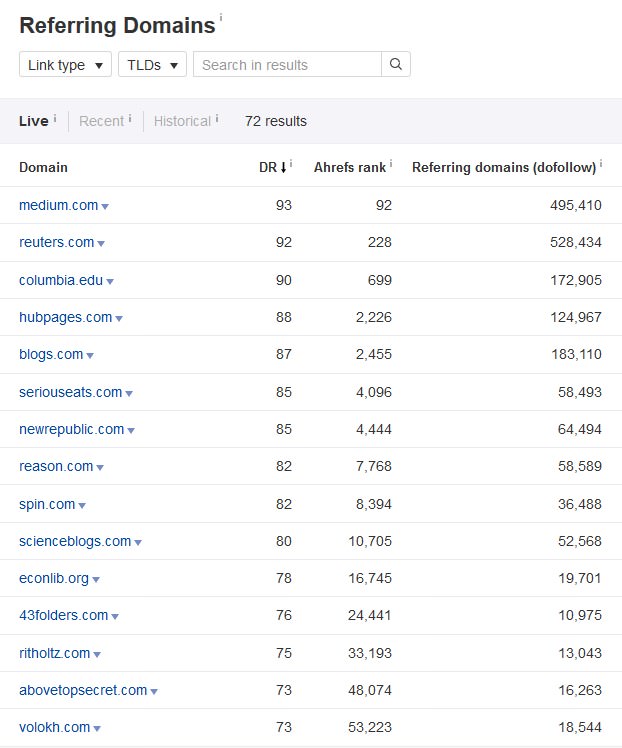Click info icon next to DR header

pyautogui.click(x=291, y=164)
